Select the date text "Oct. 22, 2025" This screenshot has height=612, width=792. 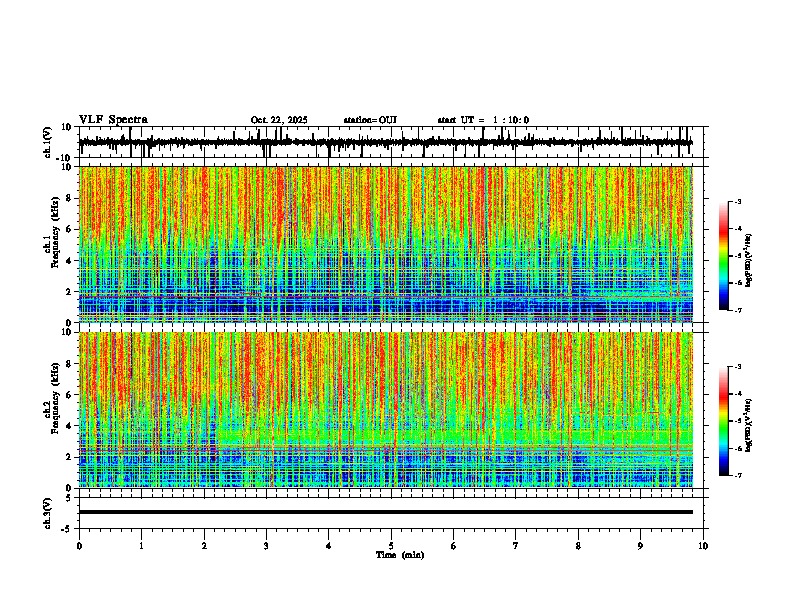pos(279,120)
